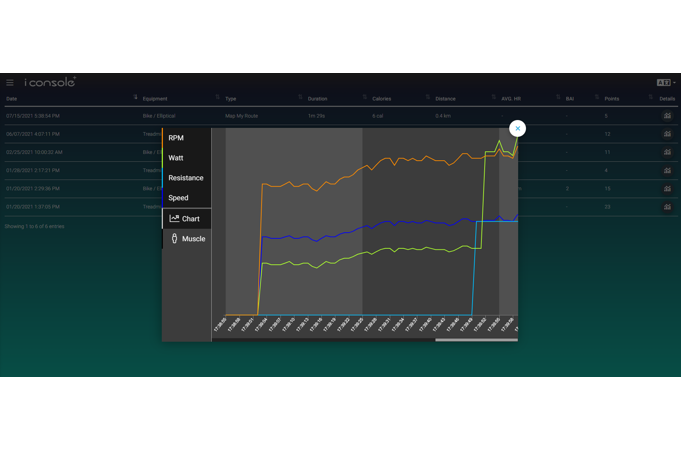Open the hamburger menu
This screenshot has width=681, height=450.
[10, 83]
